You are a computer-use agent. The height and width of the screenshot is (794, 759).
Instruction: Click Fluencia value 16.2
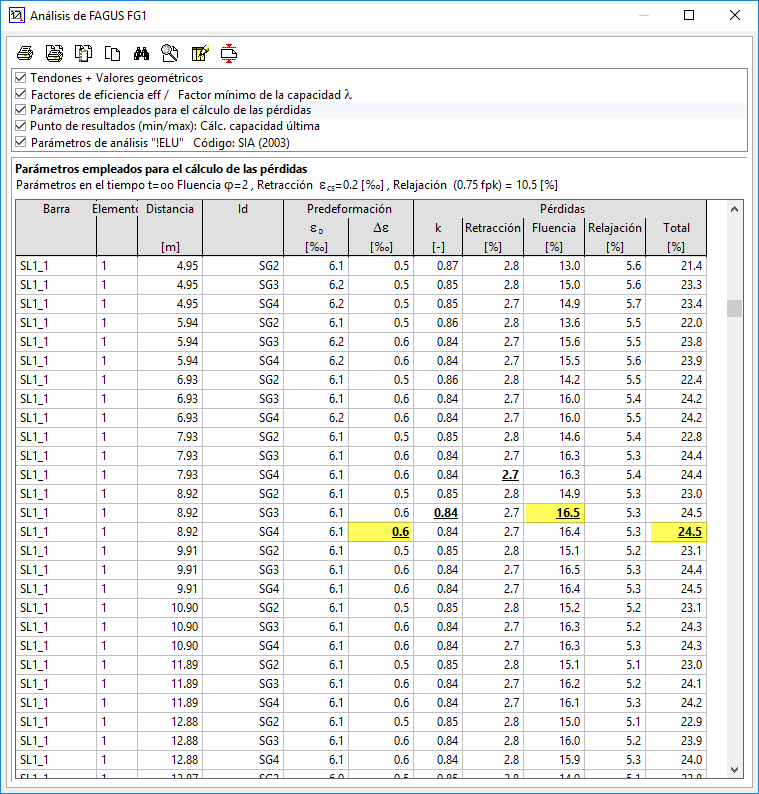[570, 684]
